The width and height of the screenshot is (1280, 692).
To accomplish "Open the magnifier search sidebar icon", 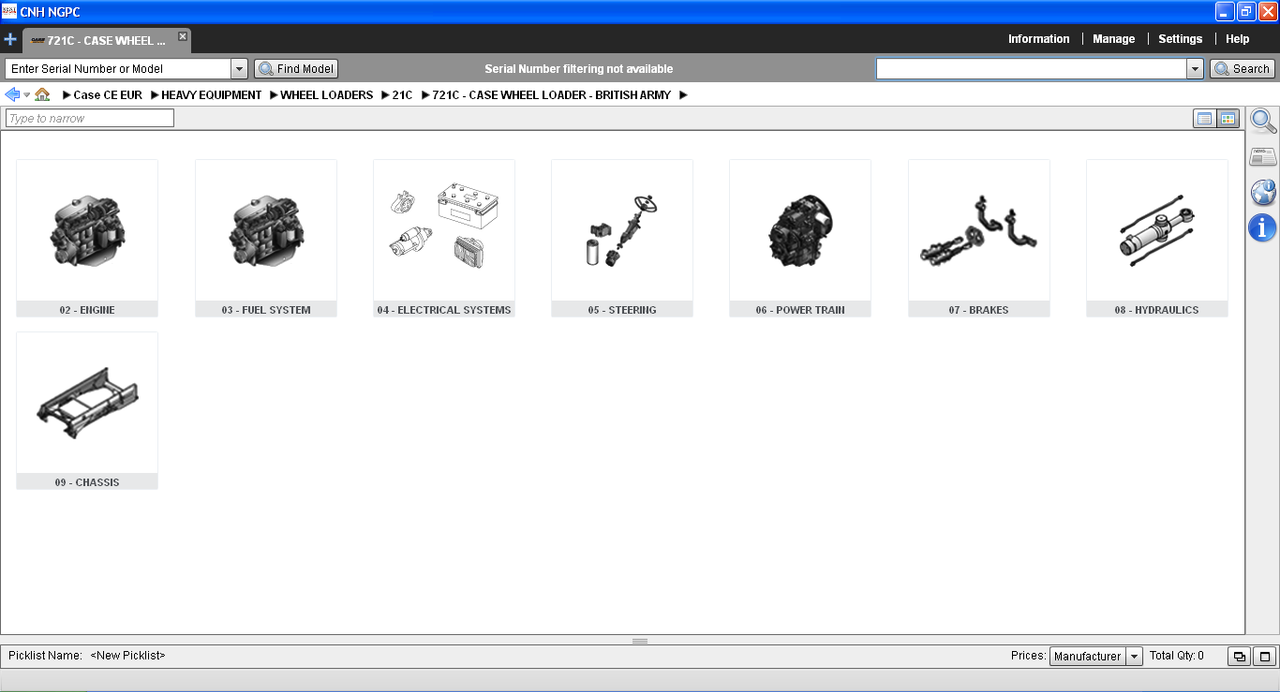I will pos(1263,121).
